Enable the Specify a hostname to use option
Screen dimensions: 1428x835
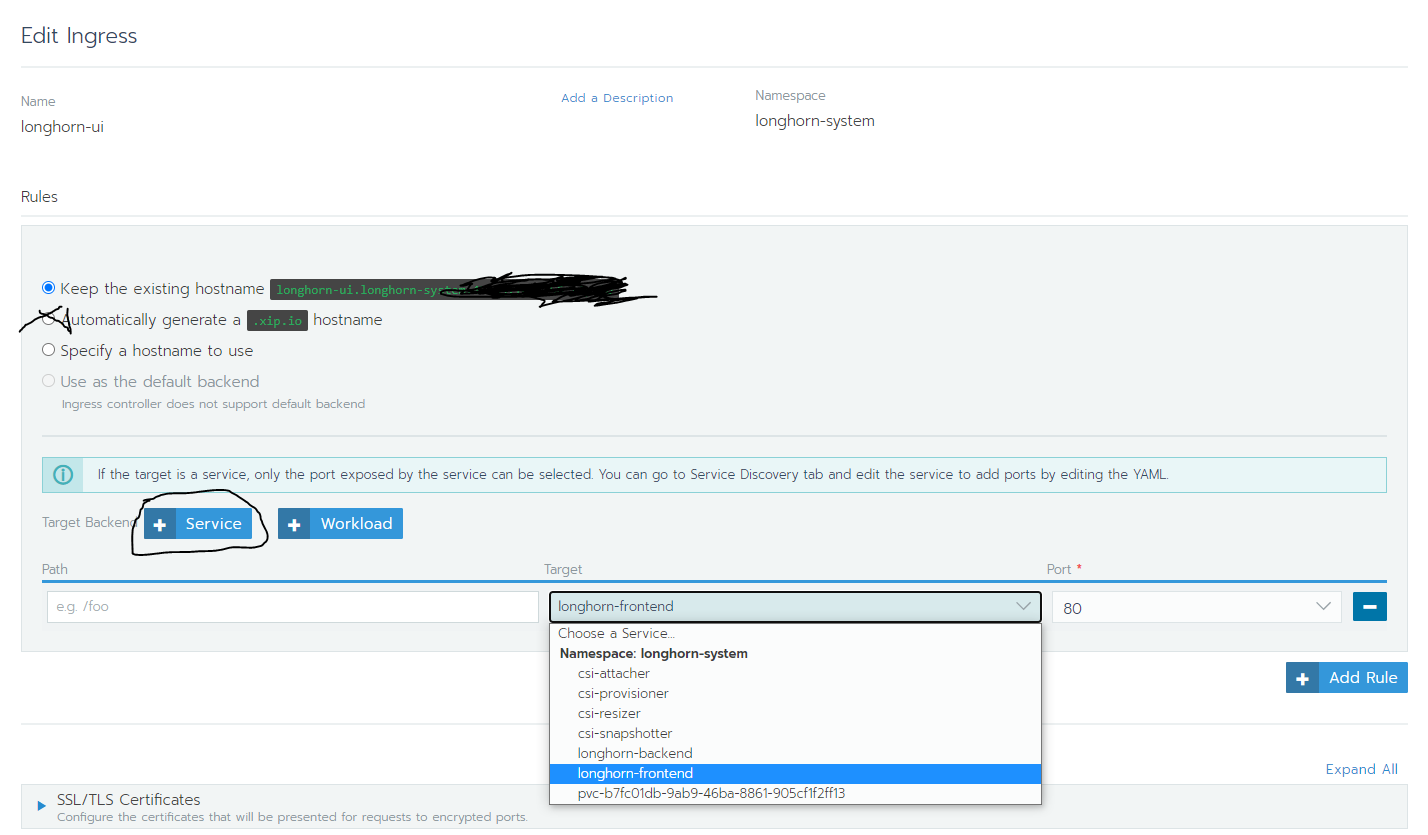[48, 350]
